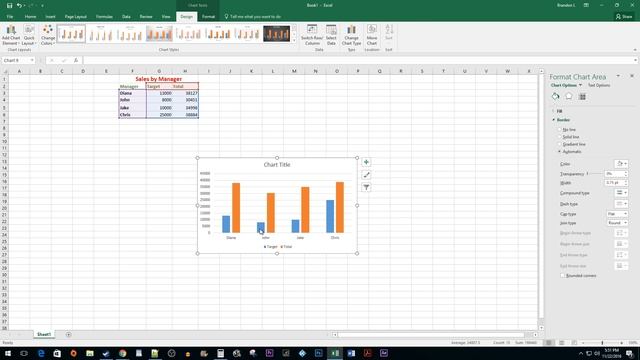Click the Chart Filters funnel button
The width and height of the screenshot is (640, 360).
[366, 187]
